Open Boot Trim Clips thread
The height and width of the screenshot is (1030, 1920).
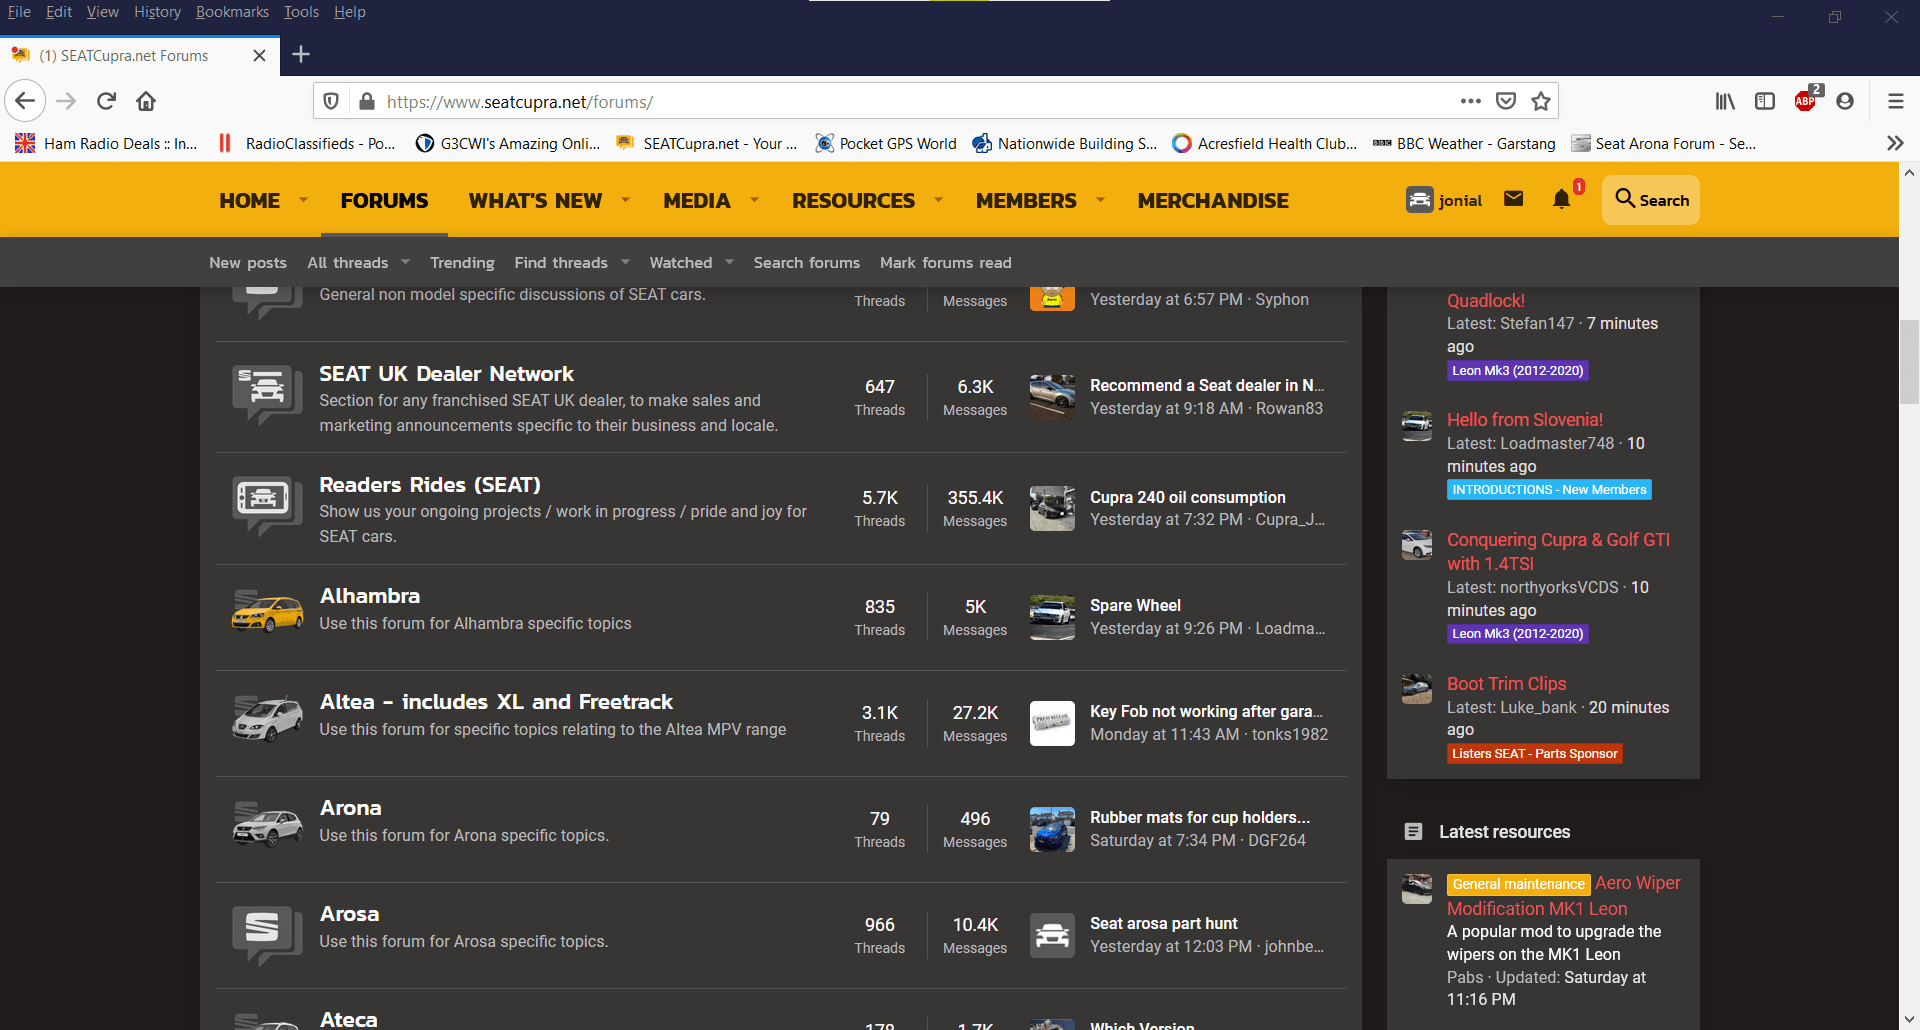tap(1506, 684)
